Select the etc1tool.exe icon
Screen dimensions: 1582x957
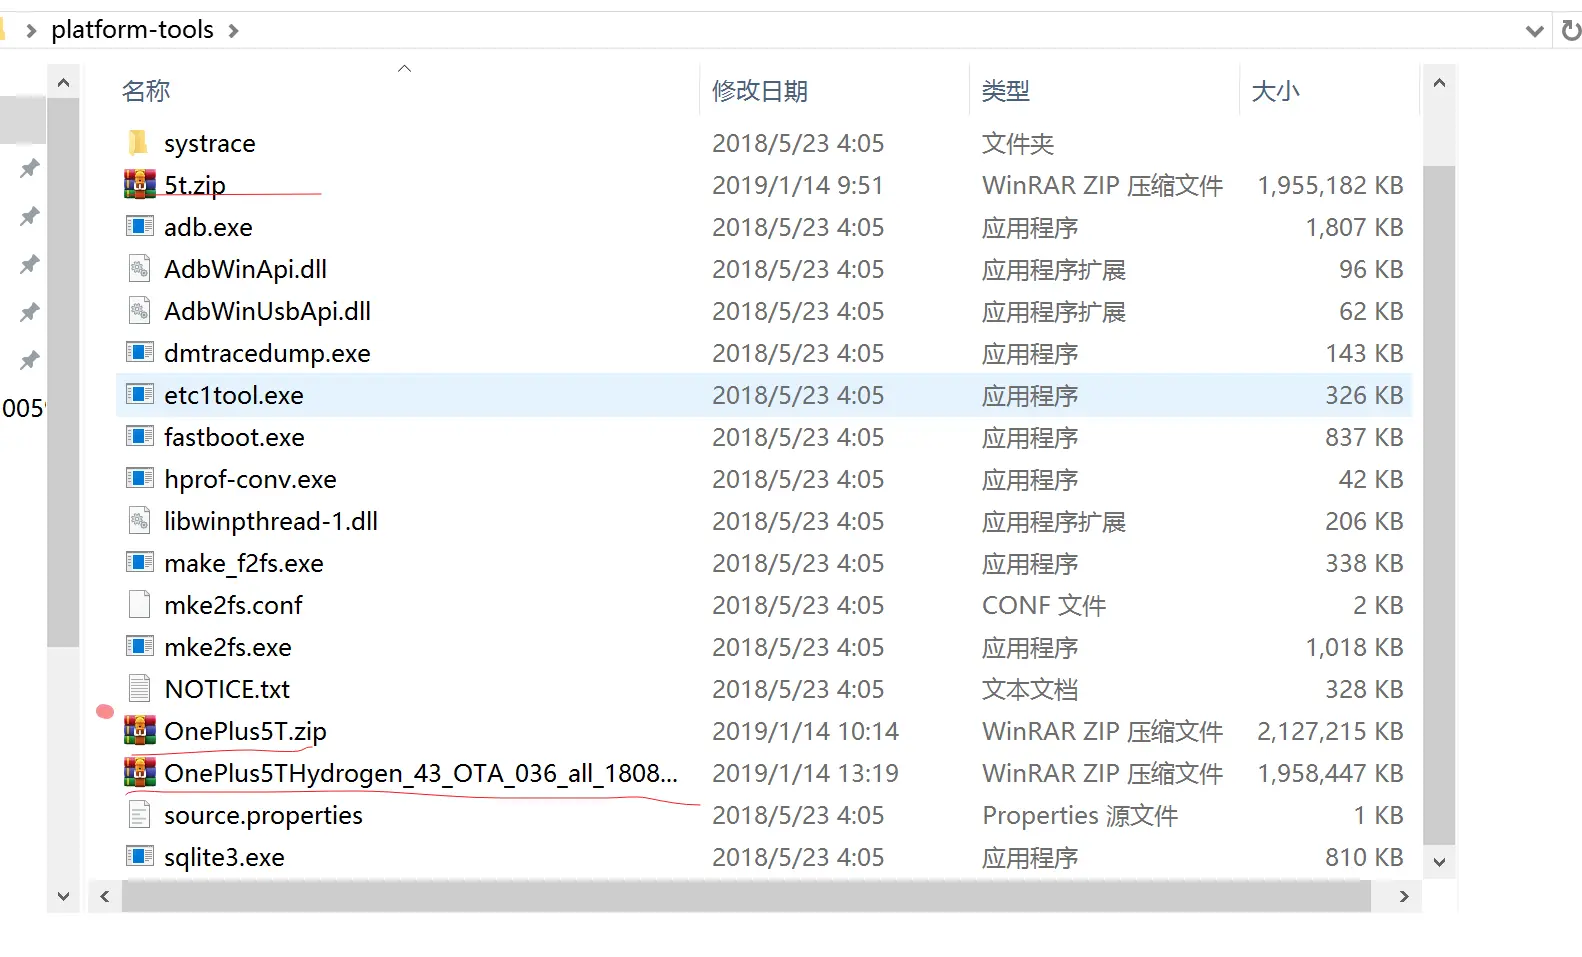point(139,395)
